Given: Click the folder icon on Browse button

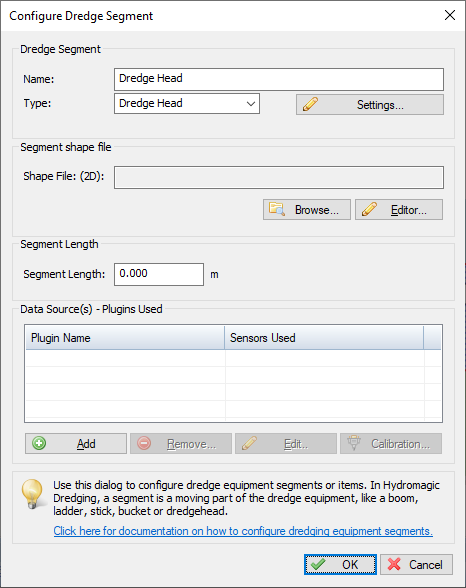Looking at the screenshot, I should 277,209.
